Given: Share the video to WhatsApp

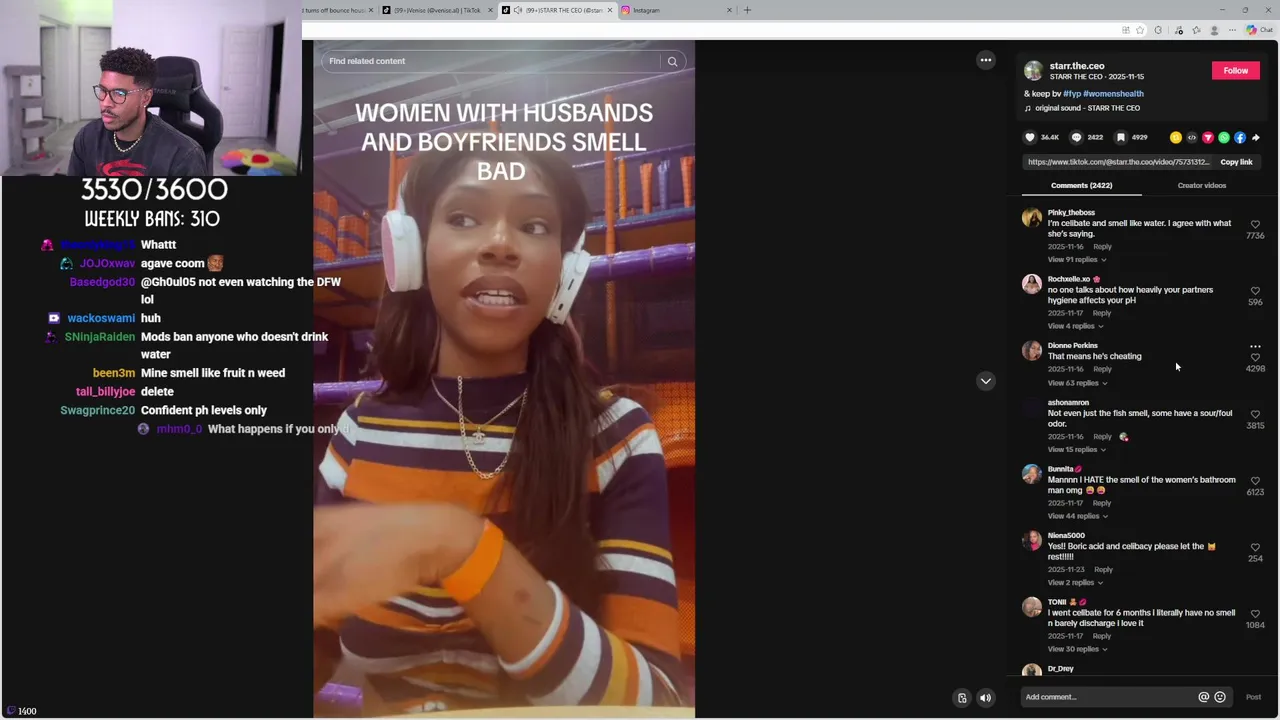Looking at the screenshot, I should pyautogui.click(x=1224, y=138).
